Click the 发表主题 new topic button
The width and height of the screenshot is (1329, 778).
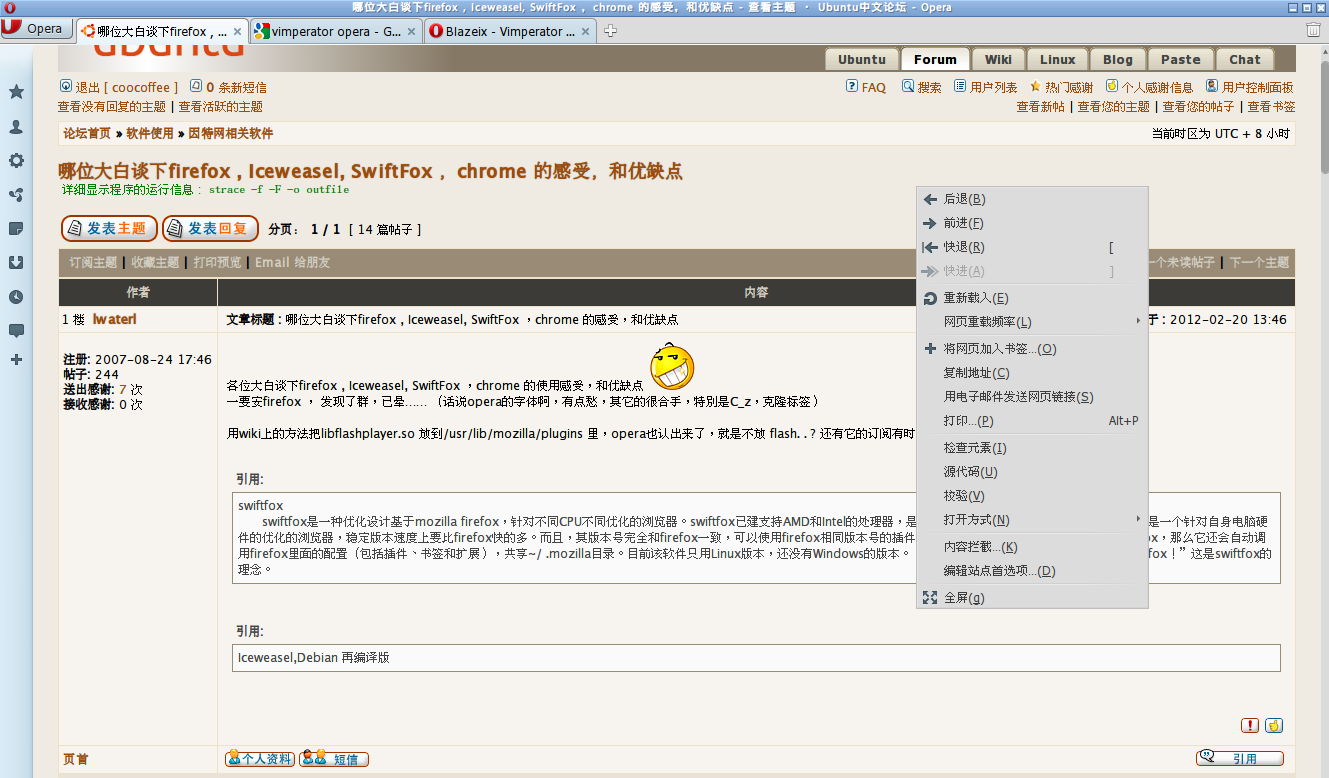pos(109,228)
